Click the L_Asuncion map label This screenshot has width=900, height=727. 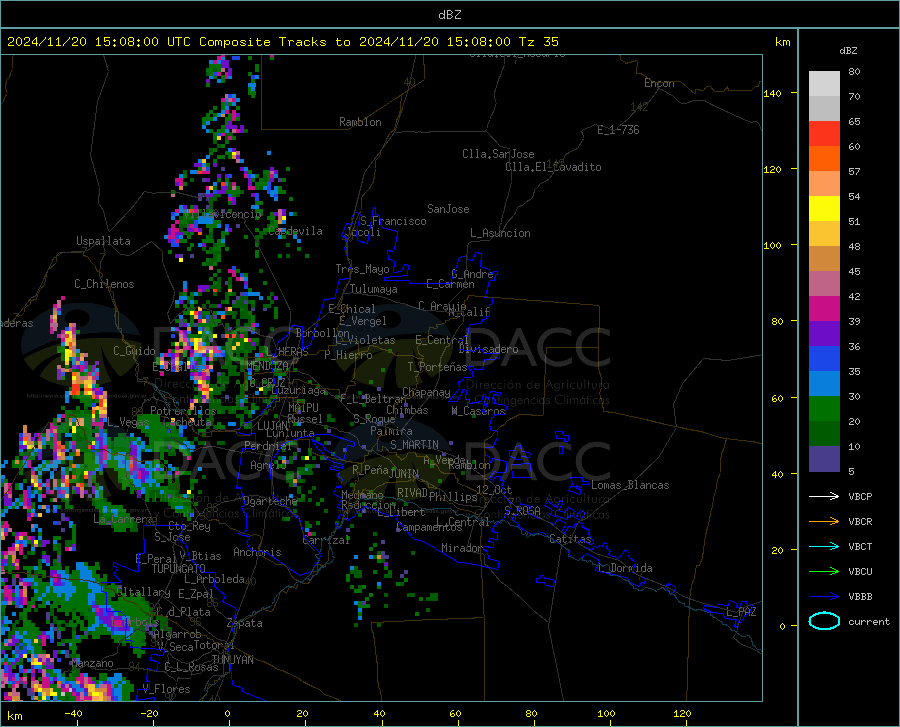pyautogui.click(x=500, y=233)
